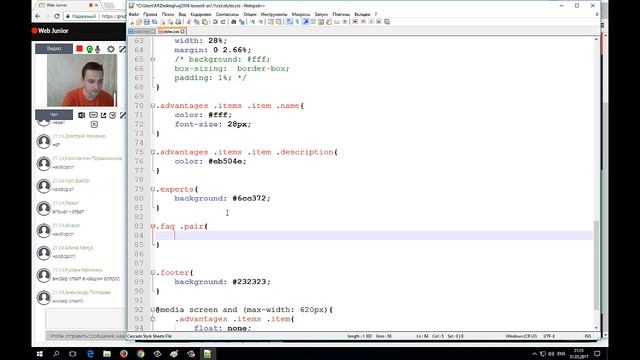Switch to the index.html document tab
The image size is (640, 360).
[x=142, y=31]
